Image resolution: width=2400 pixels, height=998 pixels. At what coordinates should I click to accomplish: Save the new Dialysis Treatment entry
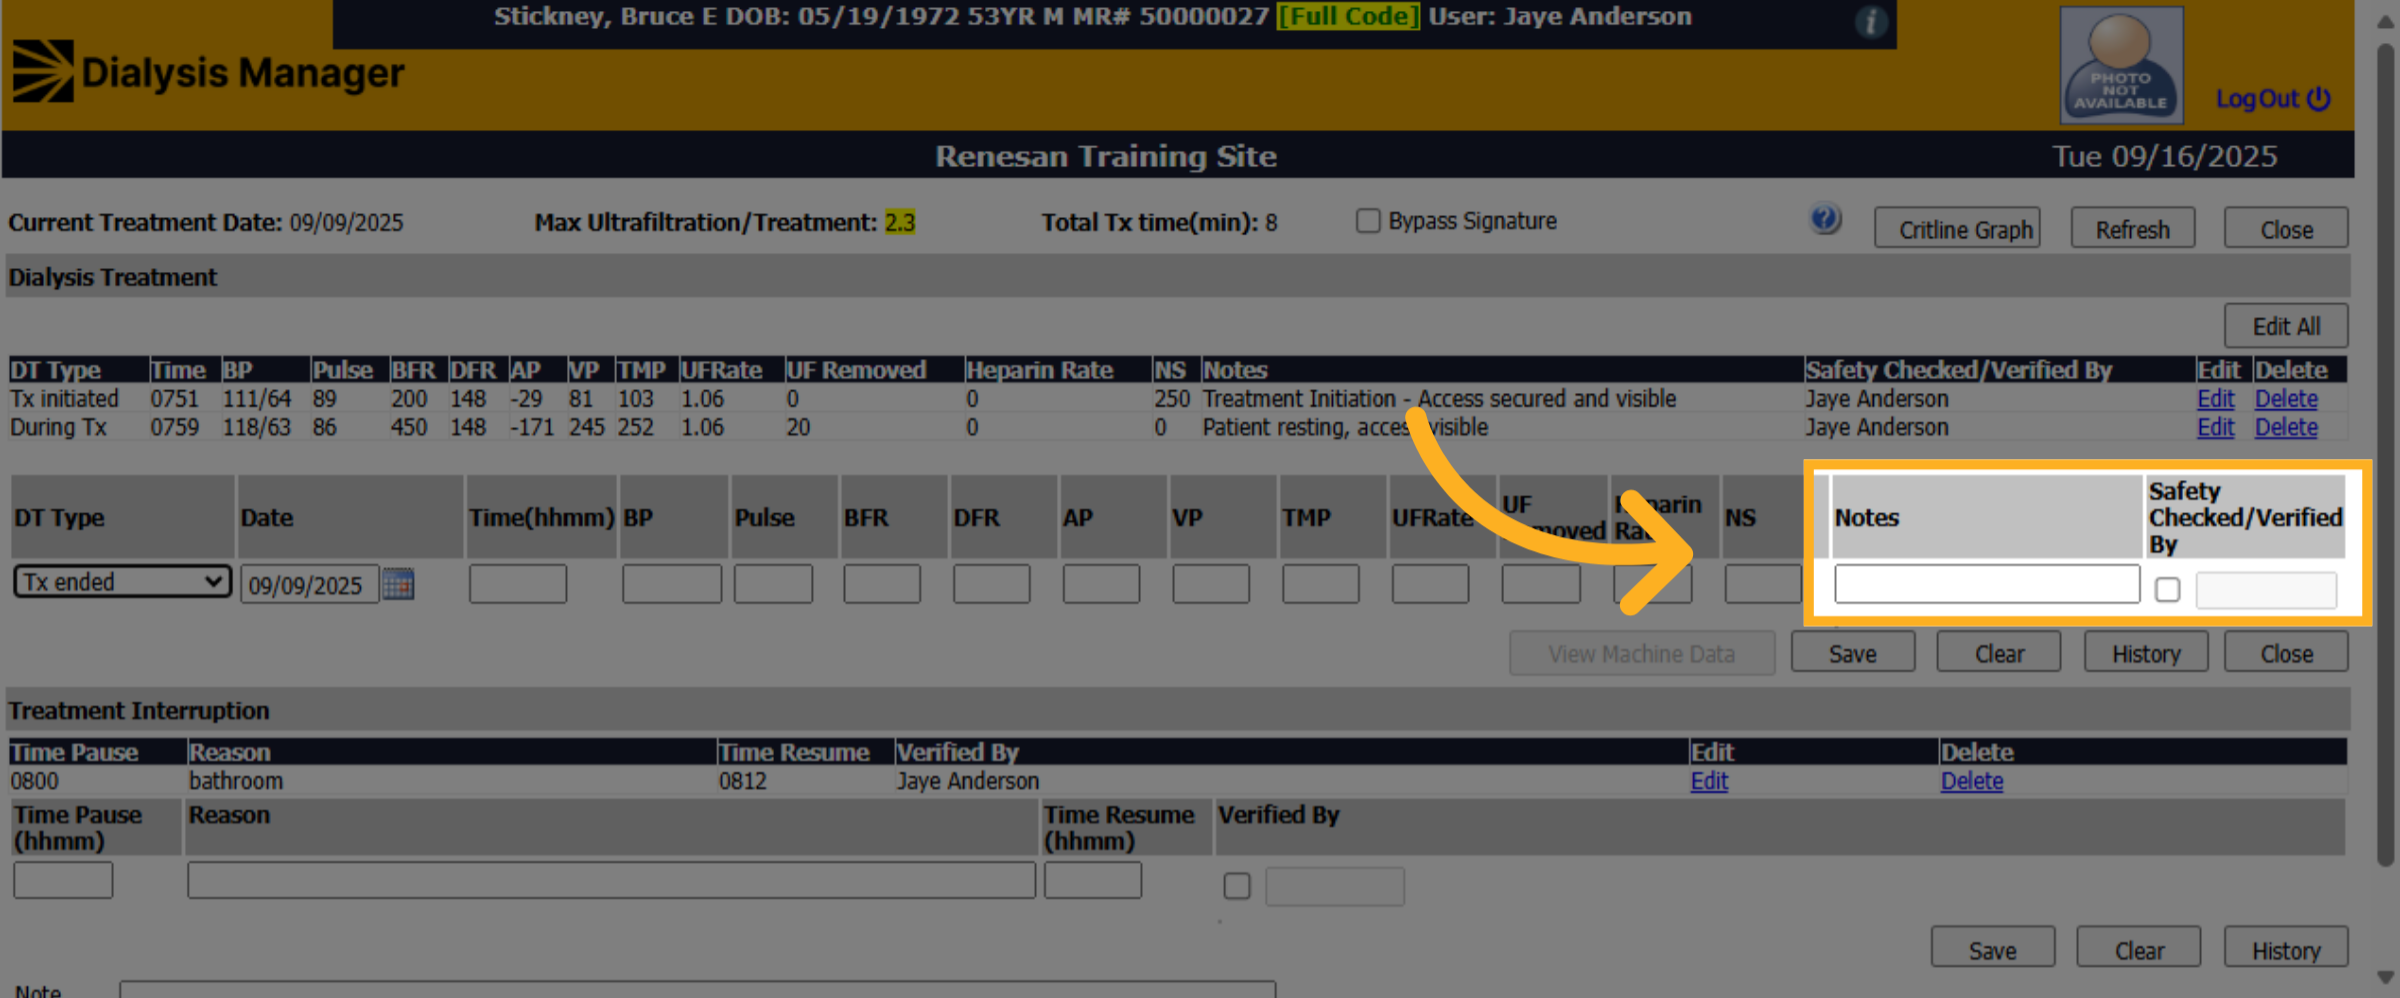pyautogui.click(x=1853, y=653)
